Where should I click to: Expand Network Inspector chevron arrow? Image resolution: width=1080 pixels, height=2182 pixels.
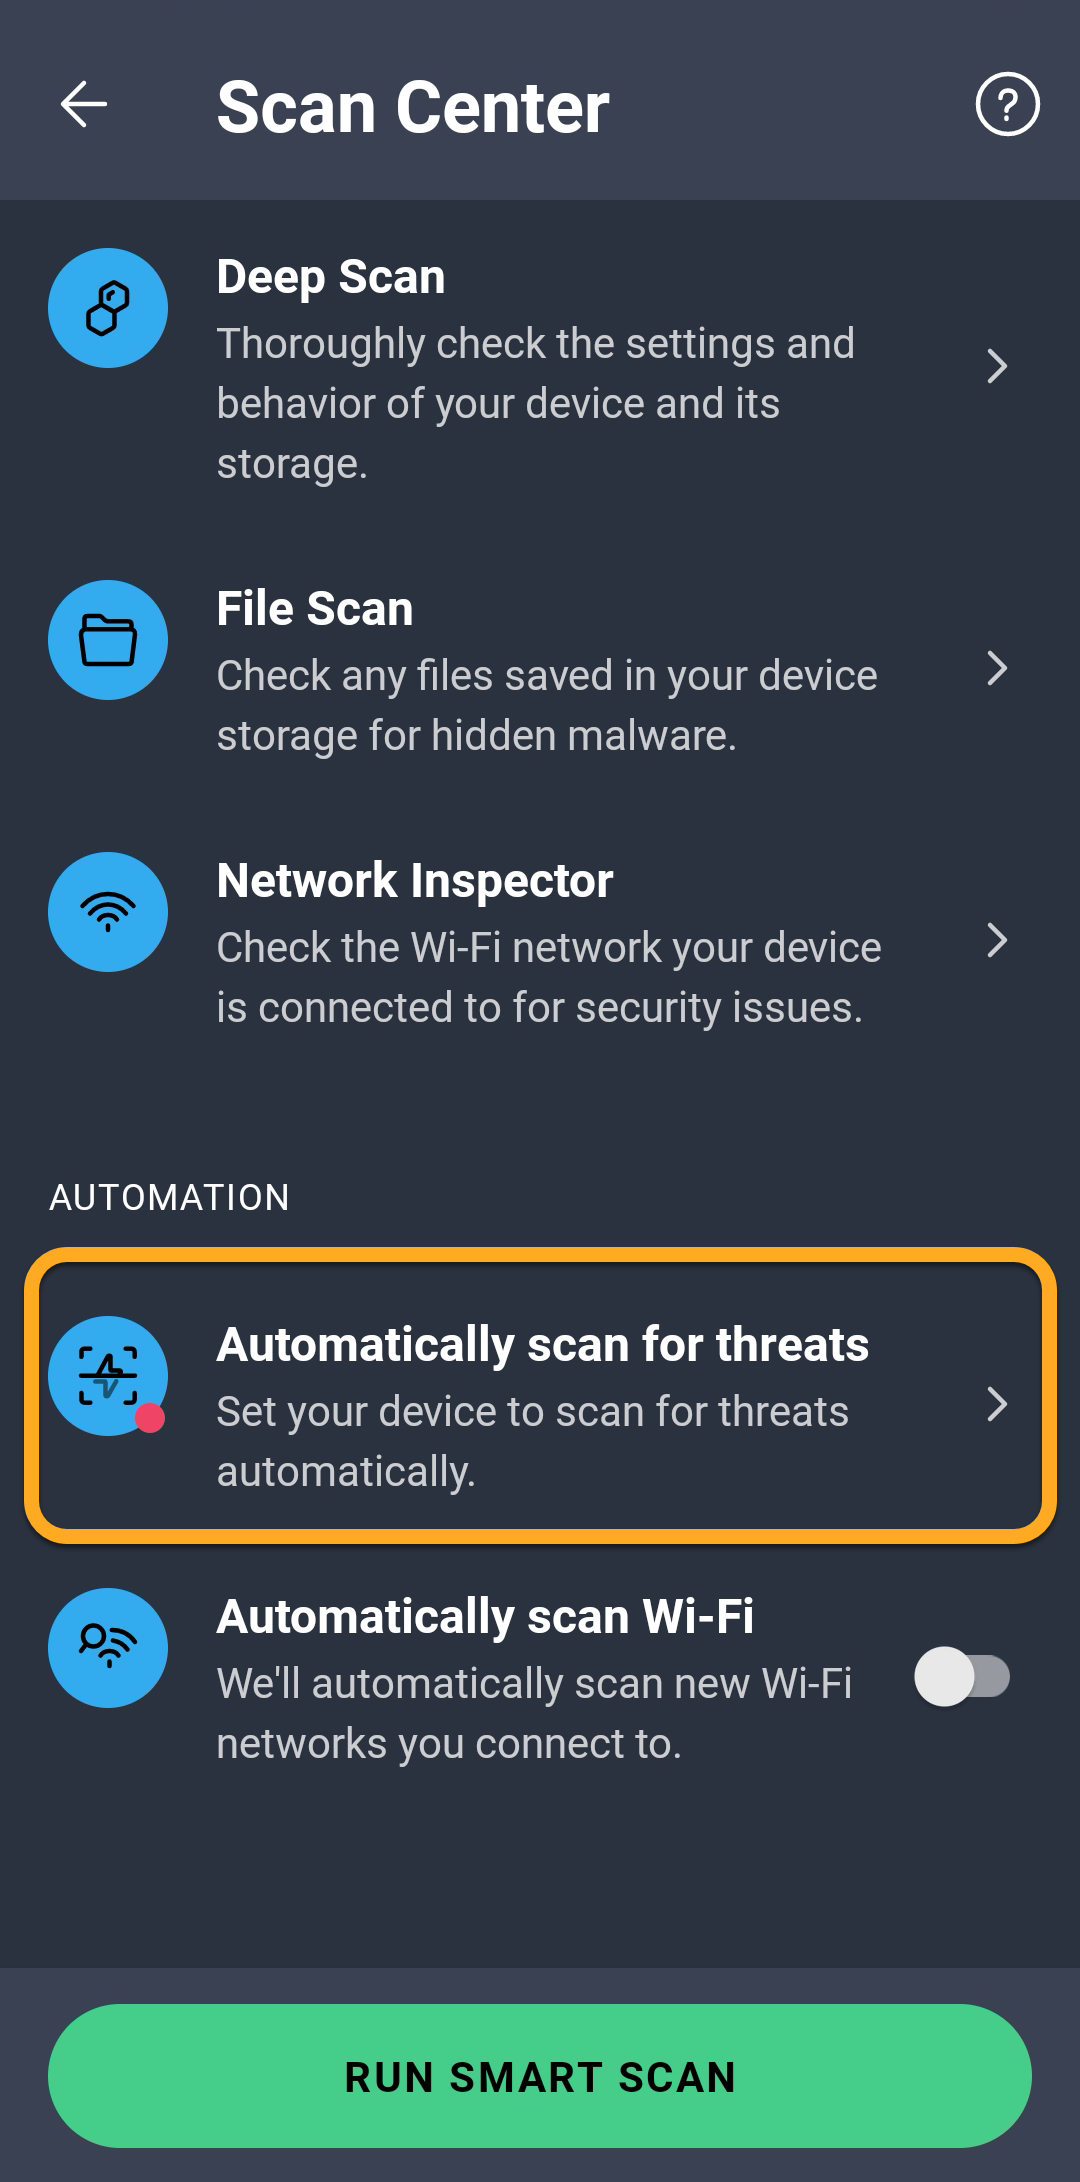click(x=997, y=940)
